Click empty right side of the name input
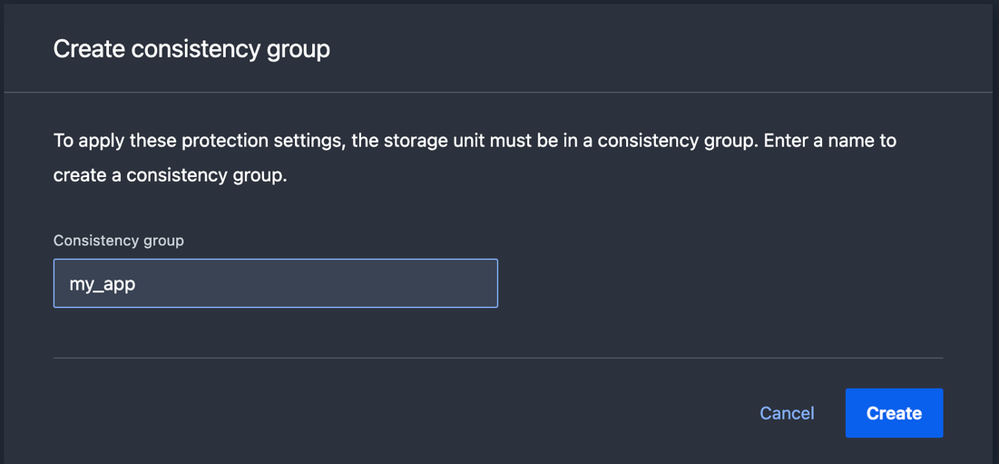999x464 pixels. click(400, 284)
